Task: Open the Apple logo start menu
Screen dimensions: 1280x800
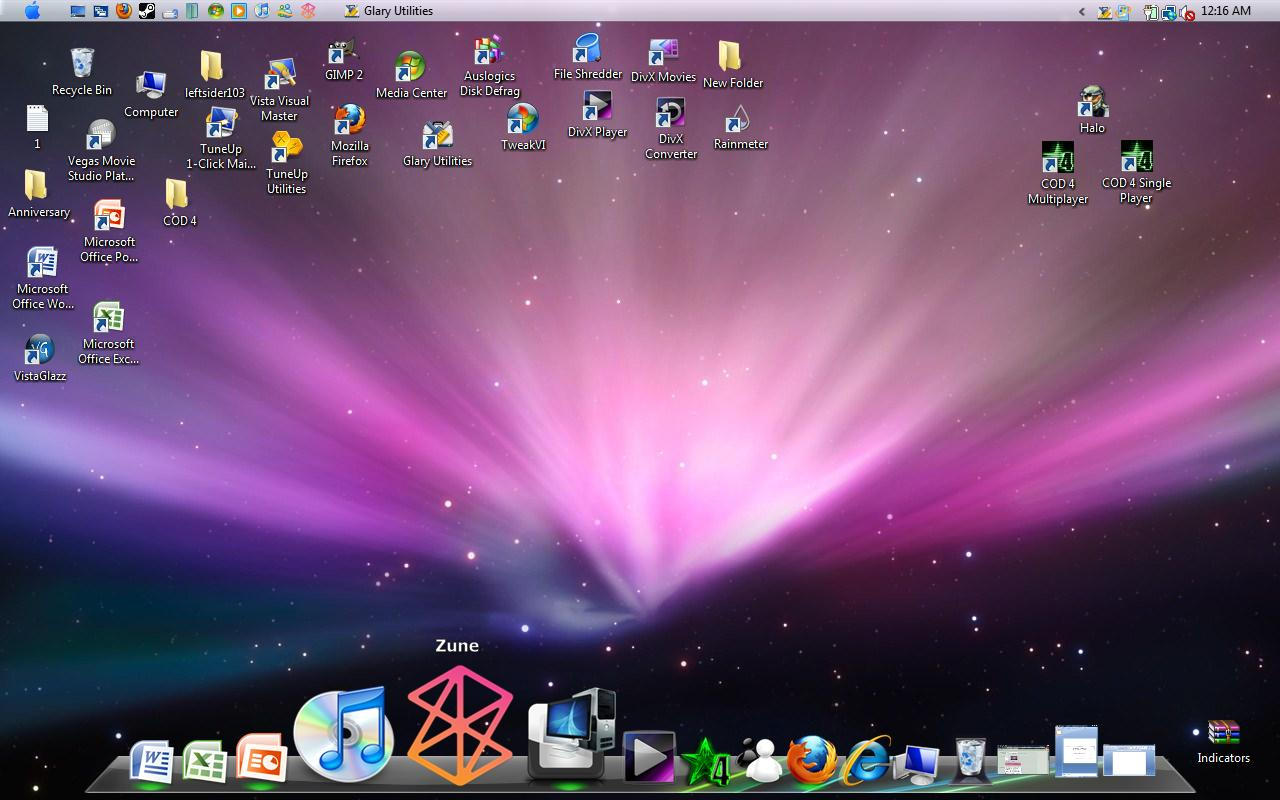Action: (x=32, y=11)
